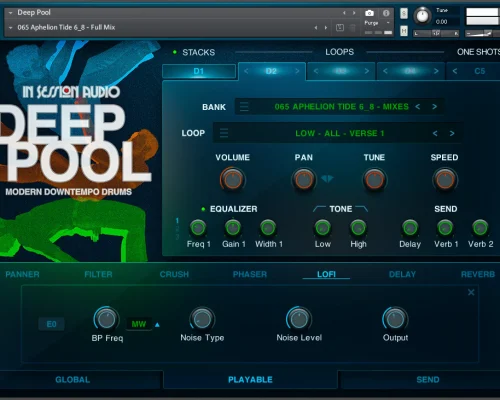
Task: Close the LOFI effect panel
Action: (x=471, y=292)
